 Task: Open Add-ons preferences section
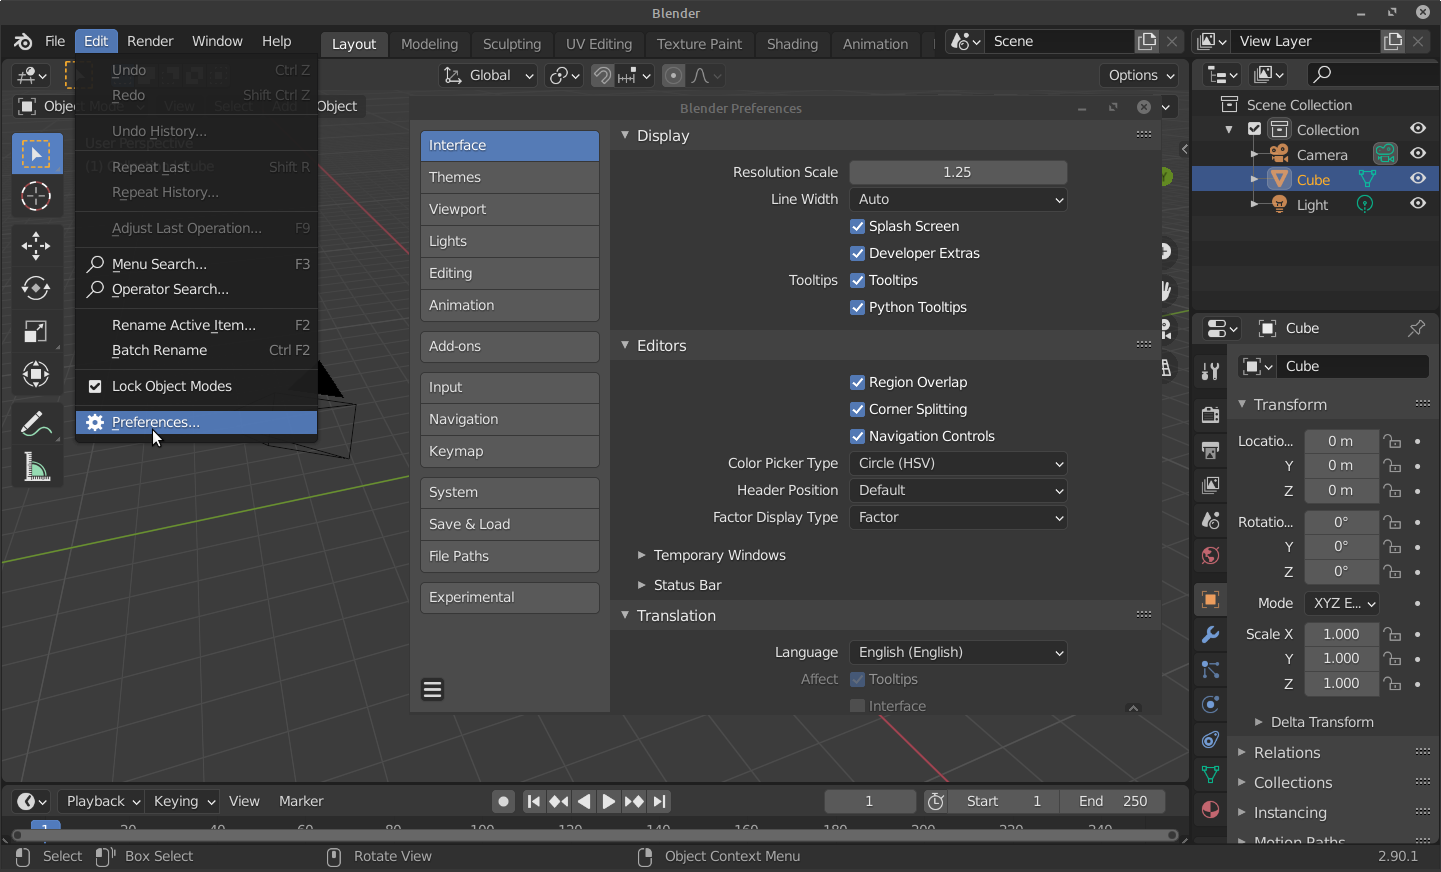click(510, 346)
